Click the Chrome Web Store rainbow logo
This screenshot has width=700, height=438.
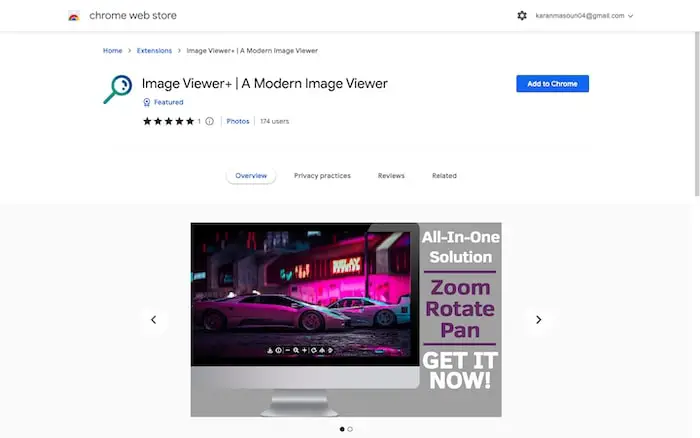click(74, 16)
